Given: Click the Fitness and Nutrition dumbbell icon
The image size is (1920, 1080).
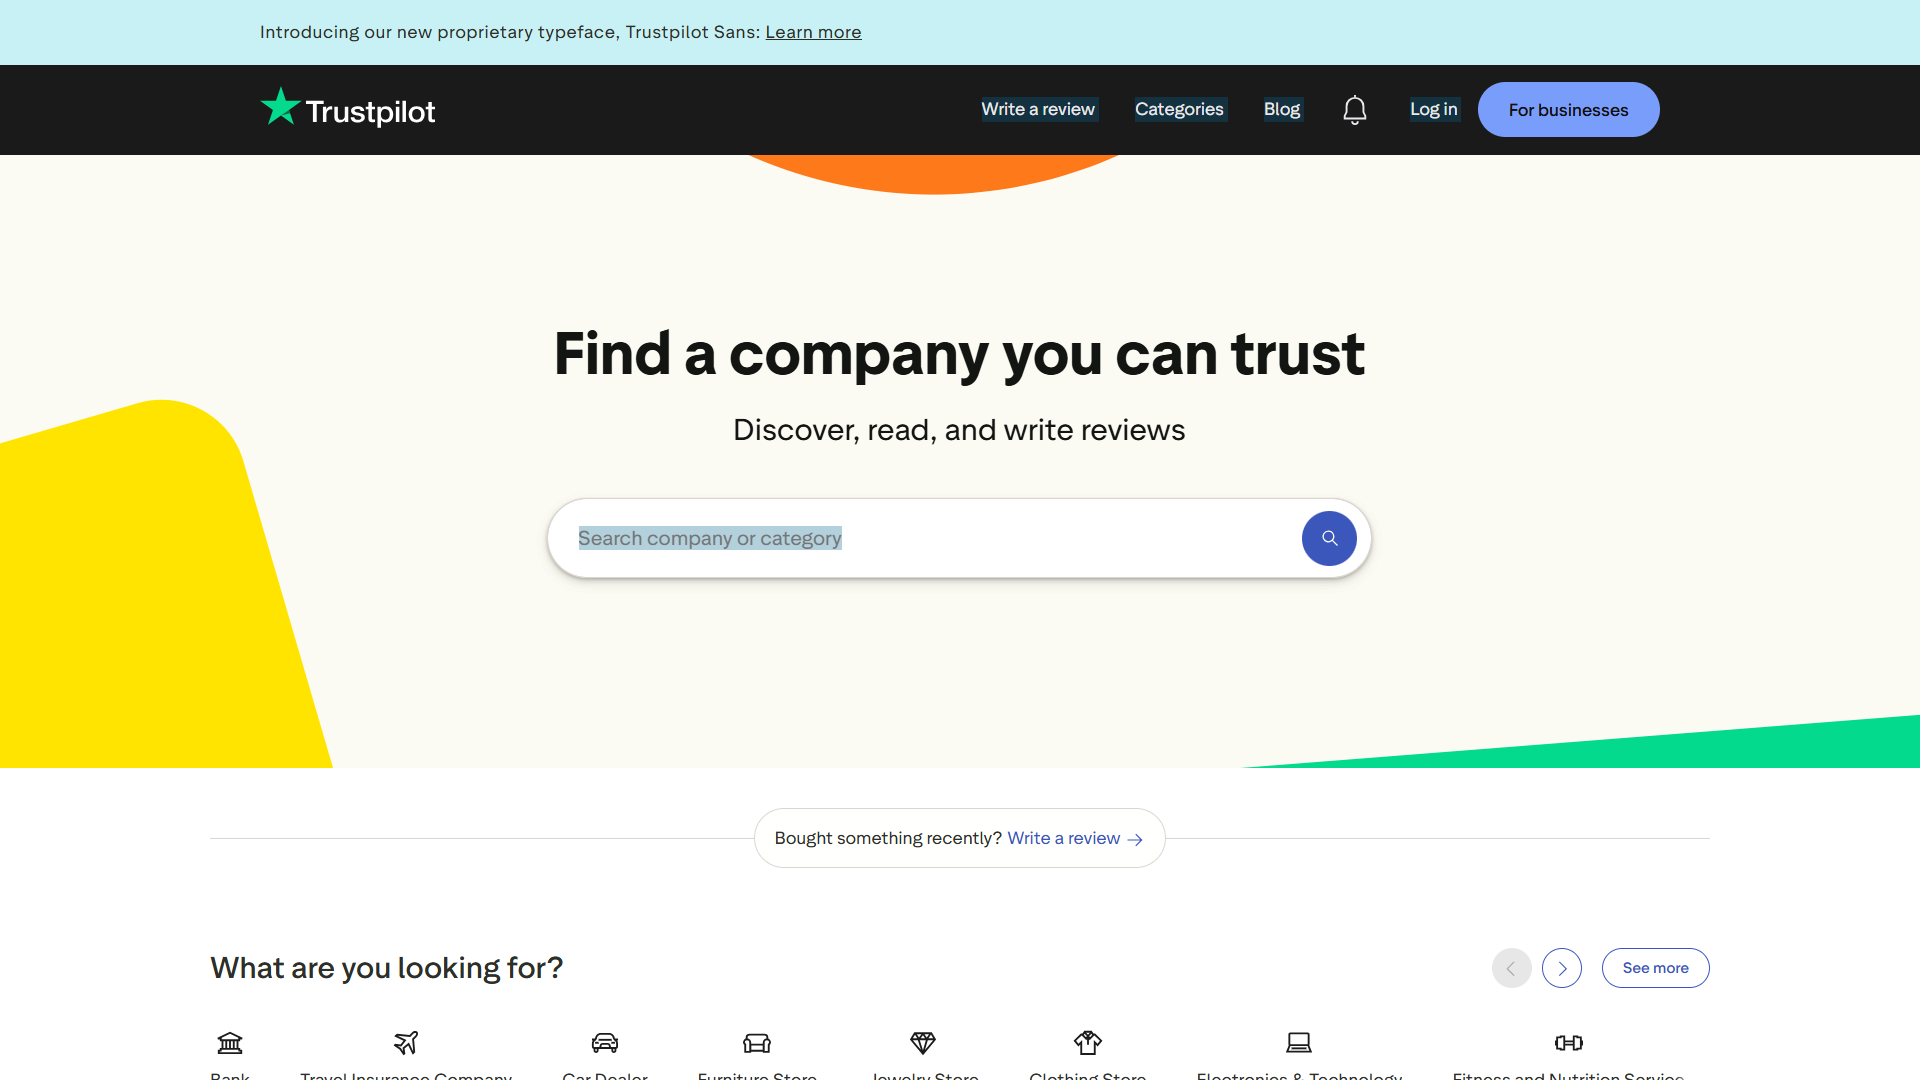Looking at the screenshot, I should pos(1568,1042).
